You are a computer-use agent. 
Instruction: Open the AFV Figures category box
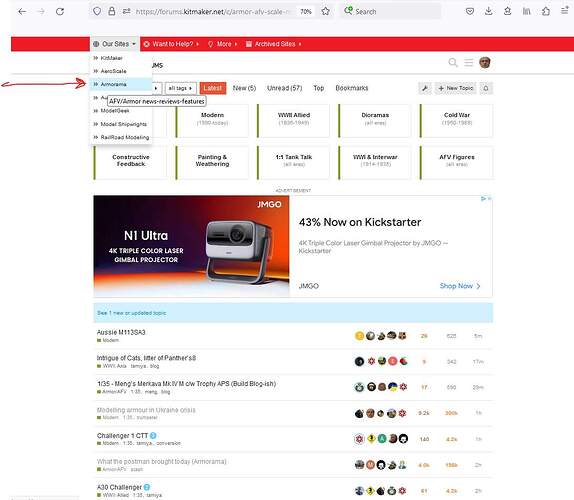coord(456,163)
